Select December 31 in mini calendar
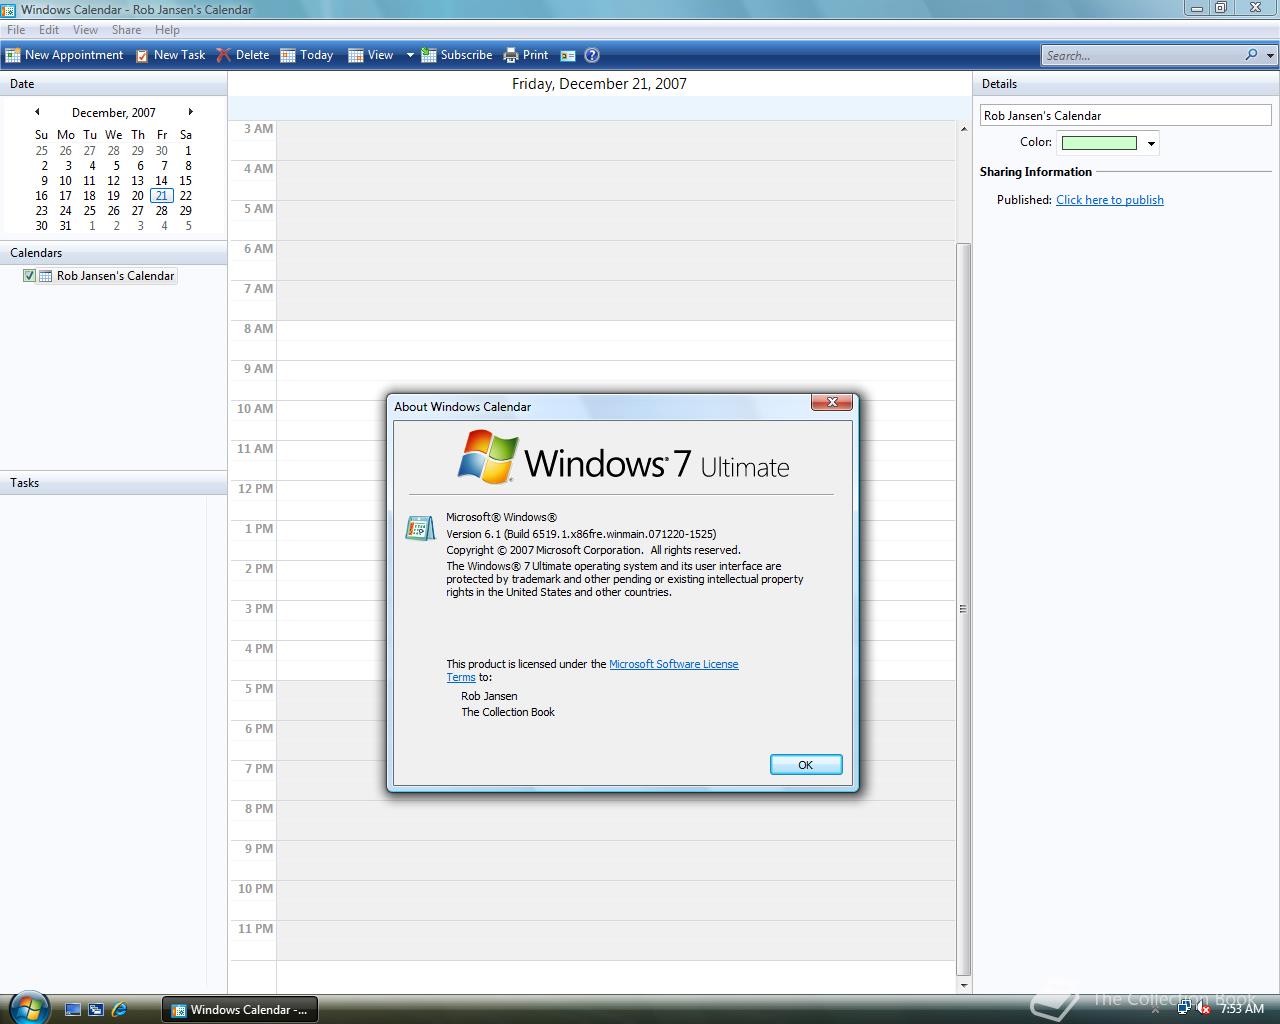 click(66, 226)
